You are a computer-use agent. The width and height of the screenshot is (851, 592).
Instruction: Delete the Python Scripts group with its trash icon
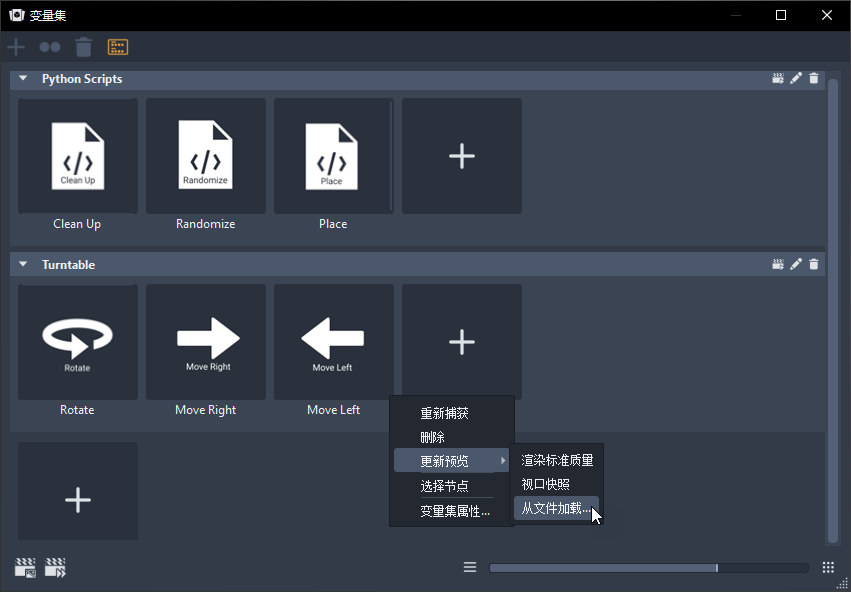(x=813, y=78)
